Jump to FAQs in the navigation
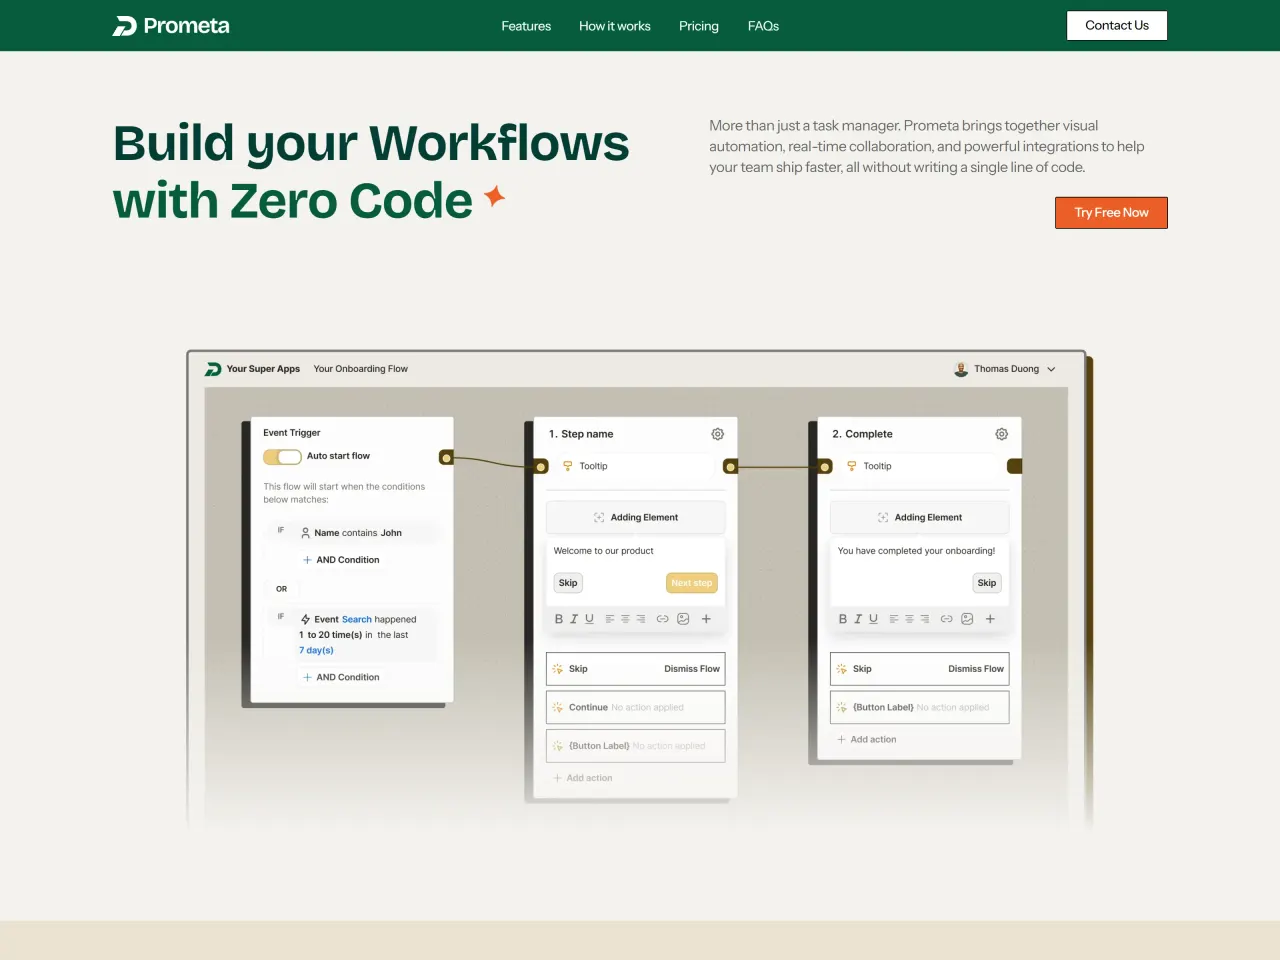Screen dimensions: 1280x960 click(x=763, y=26)
